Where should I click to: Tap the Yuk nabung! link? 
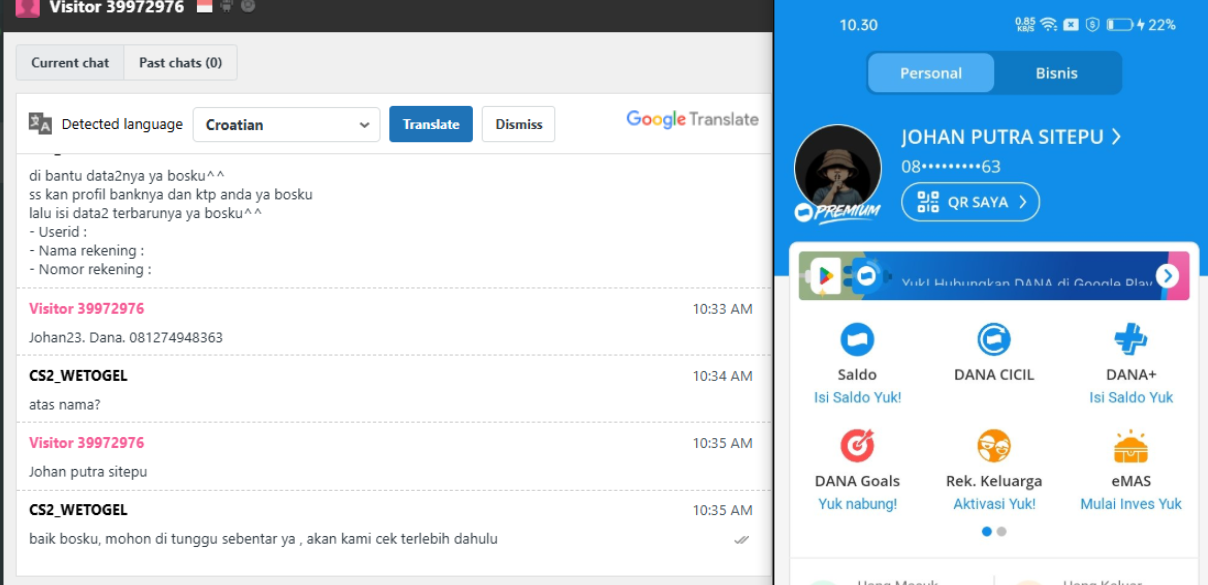(x=857, y=504)
